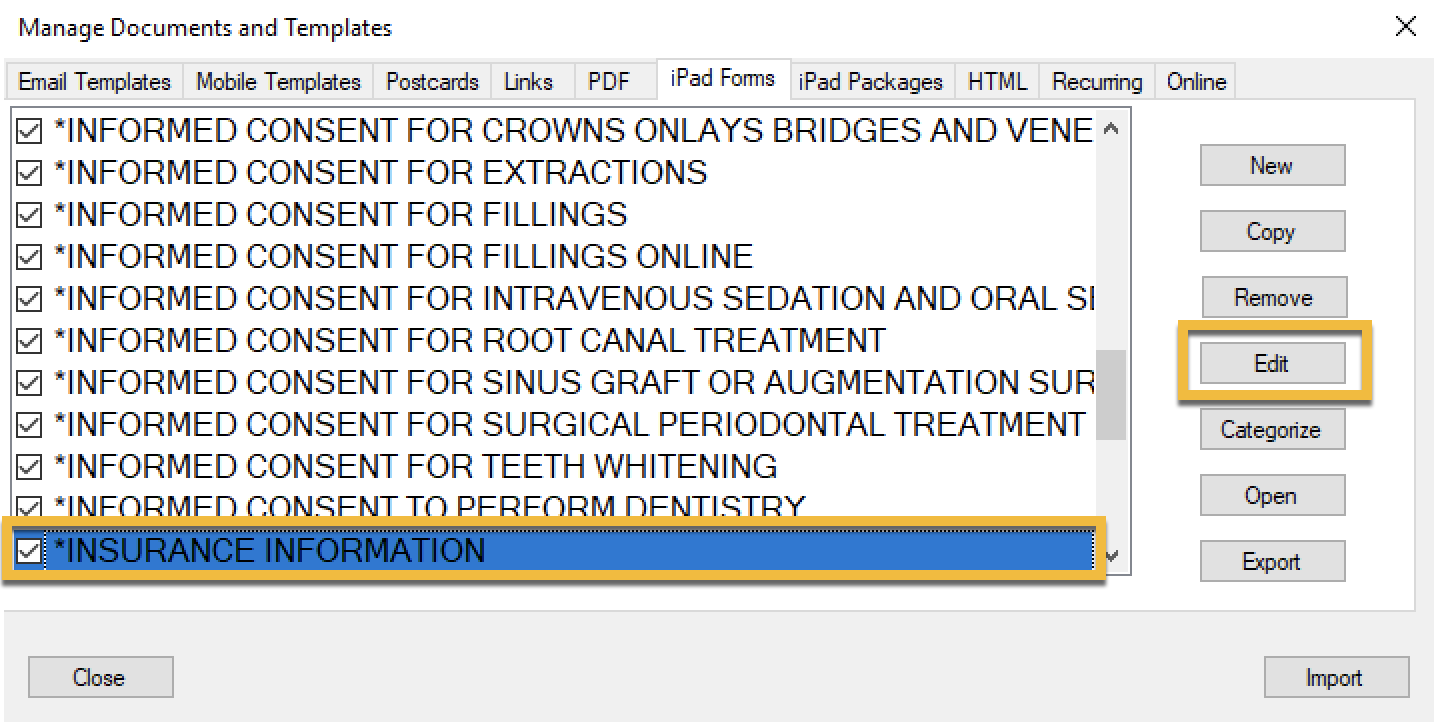Select the Recurring tab
This screenshot has height=722, width=1434.
coord(1097,82)
